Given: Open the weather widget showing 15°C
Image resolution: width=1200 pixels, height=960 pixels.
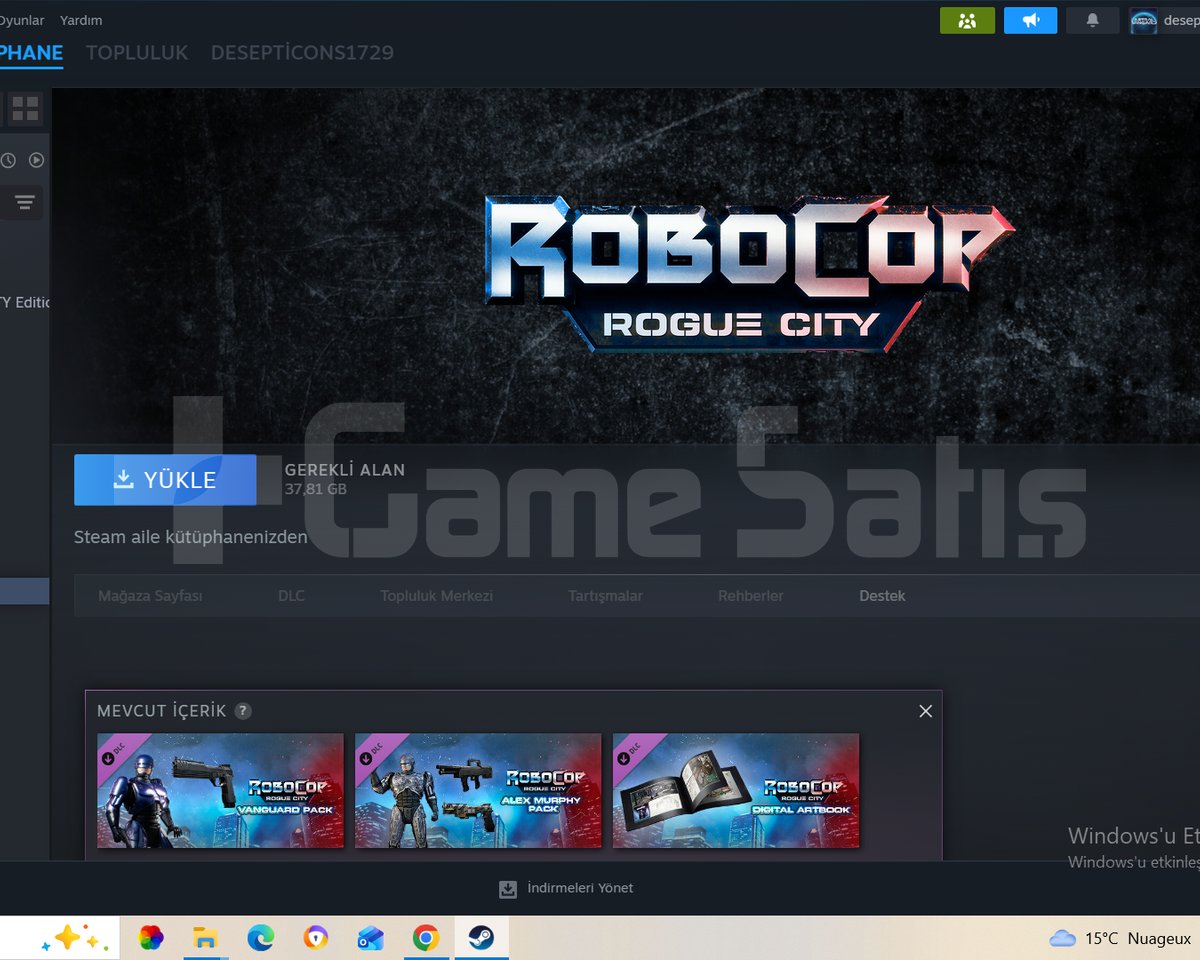Looking at the screenshot, I should tap(1120, 938).
